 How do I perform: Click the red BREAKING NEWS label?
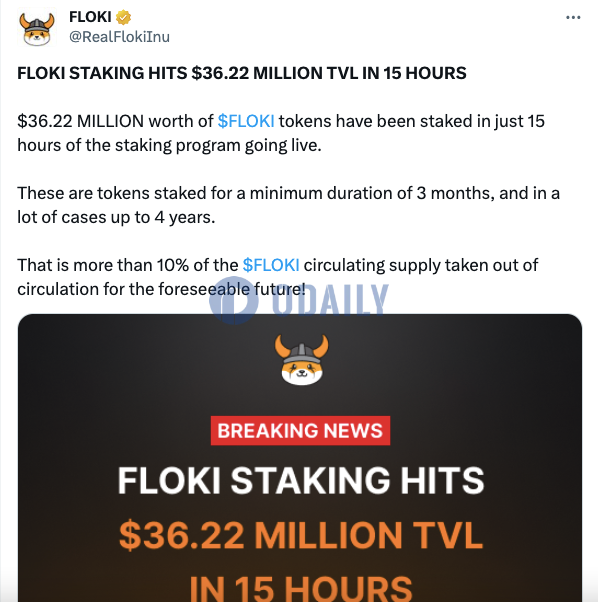[300, 430]
